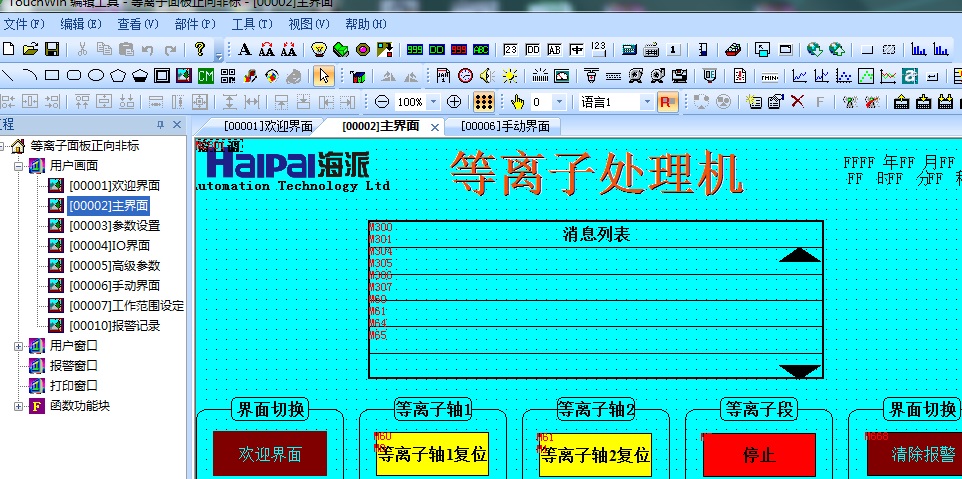Insert the clock component
Image resolution: width=962 pixels, height=479 pixels.
465,75
